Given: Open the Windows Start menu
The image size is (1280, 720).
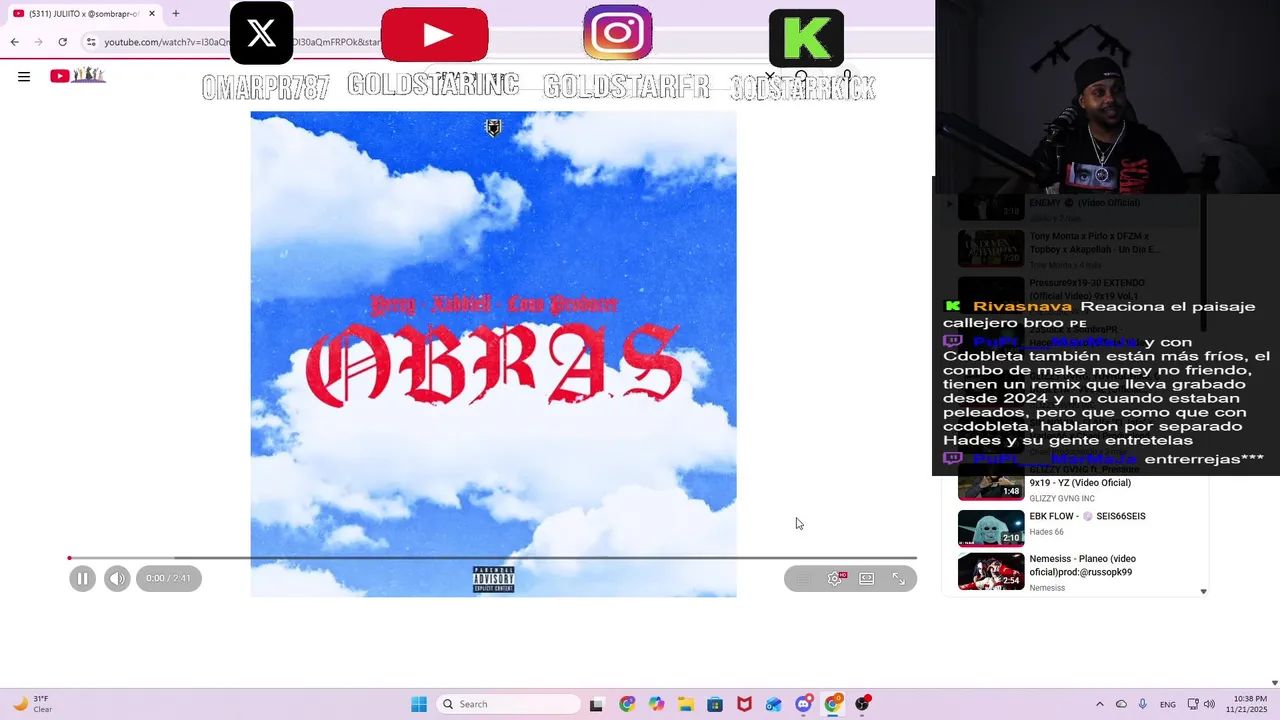Looking at the screenshot, I should [419, 704].
